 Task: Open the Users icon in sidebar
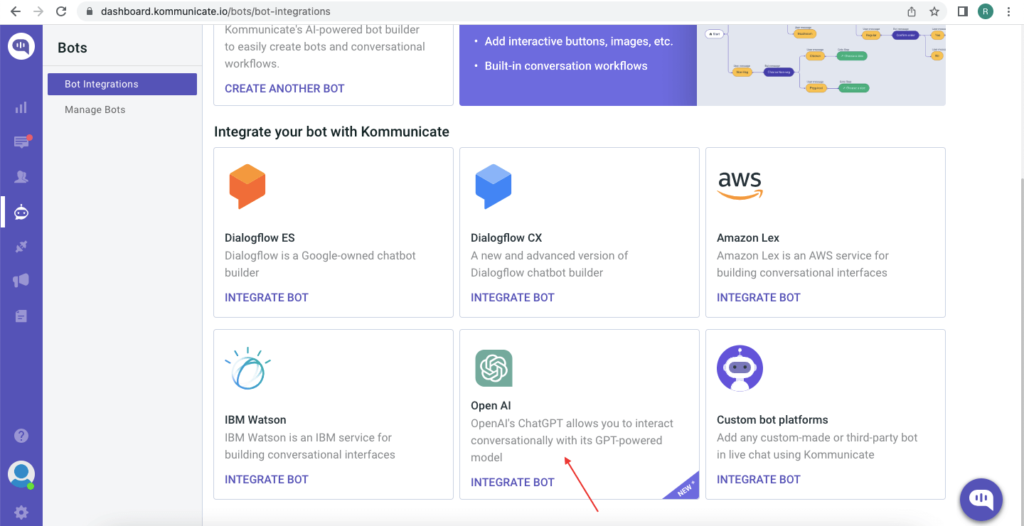tap(21, 177)
